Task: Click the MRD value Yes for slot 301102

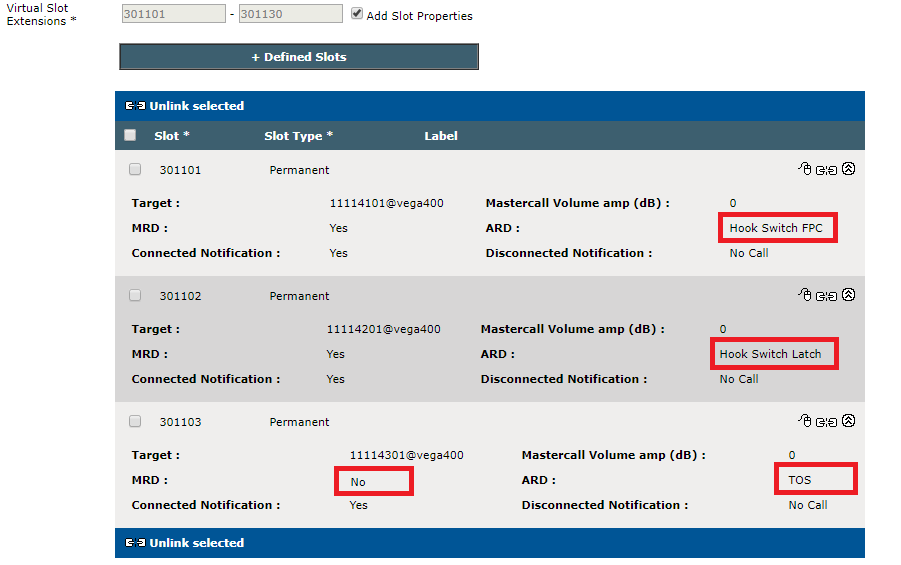Action: [336, 354]
